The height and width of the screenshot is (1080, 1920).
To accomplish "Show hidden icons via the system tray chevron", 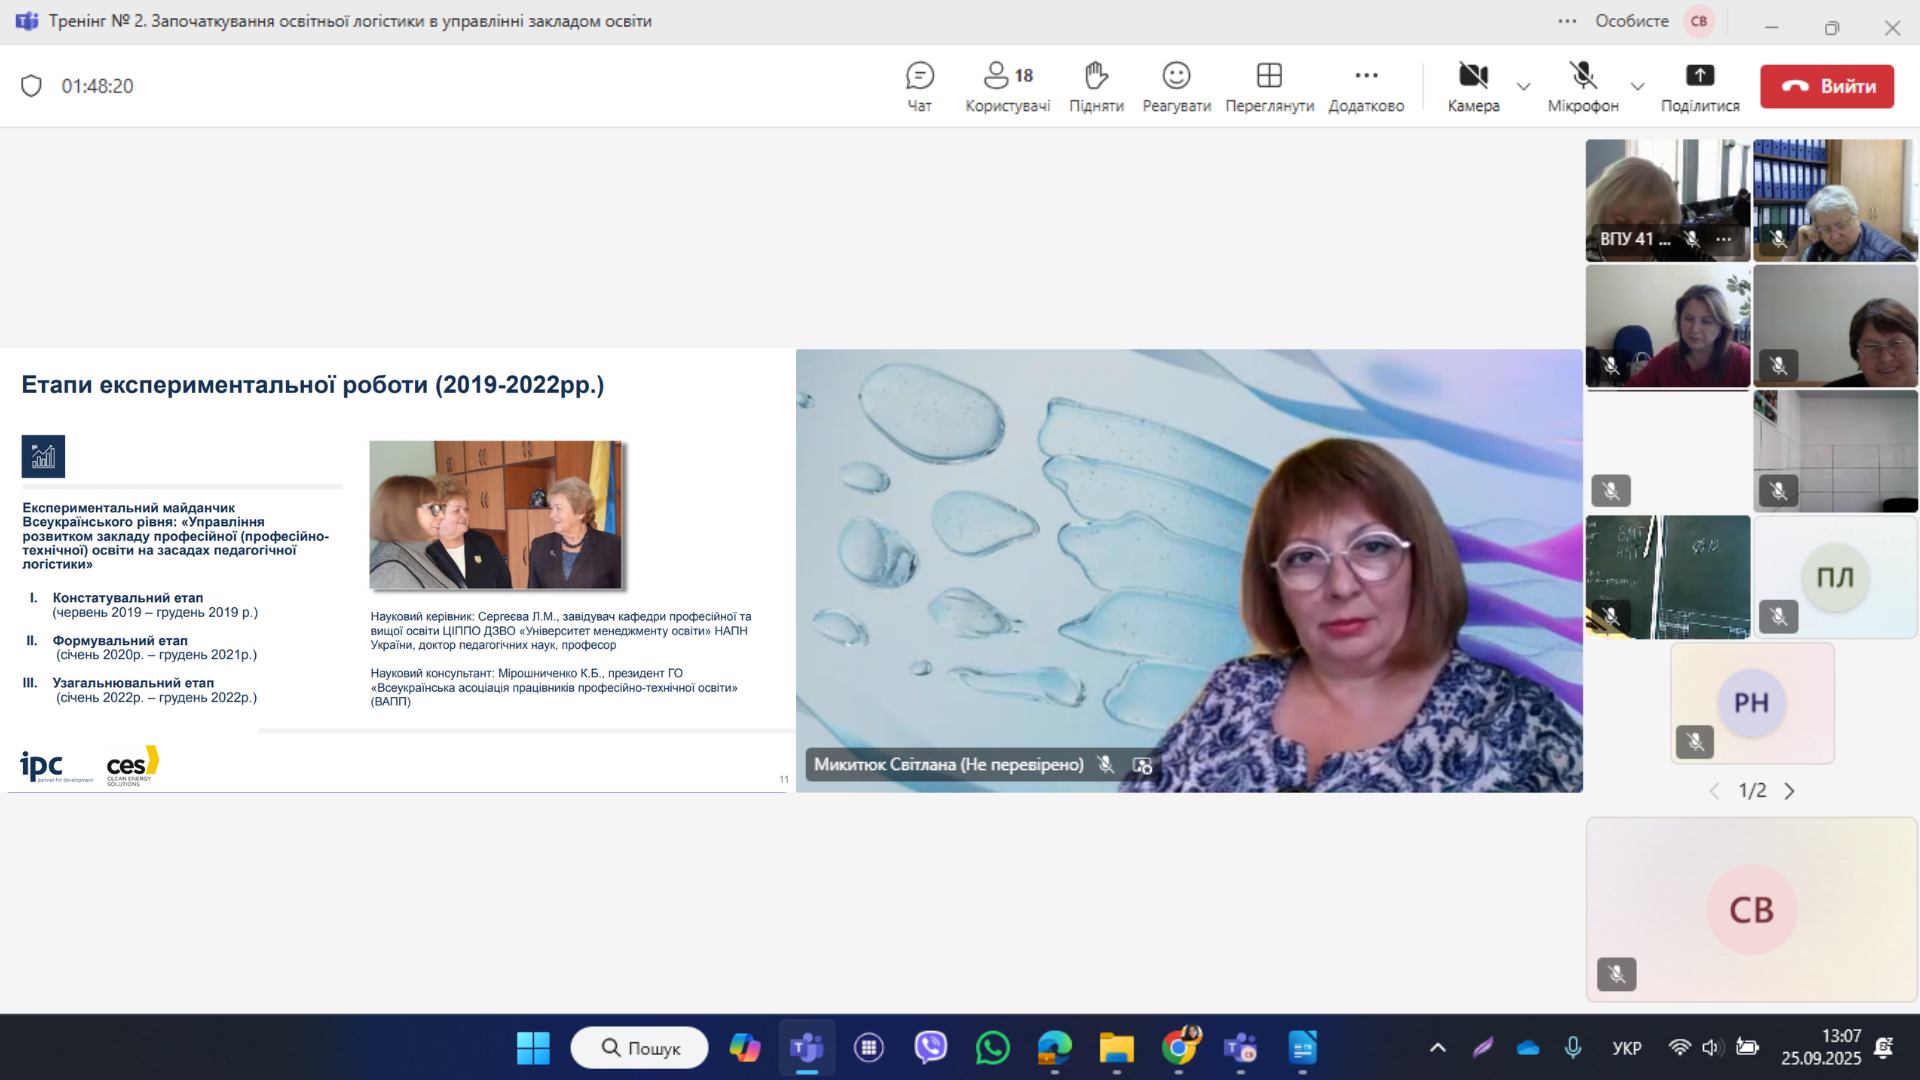I will click(x=1437, y=1047).
